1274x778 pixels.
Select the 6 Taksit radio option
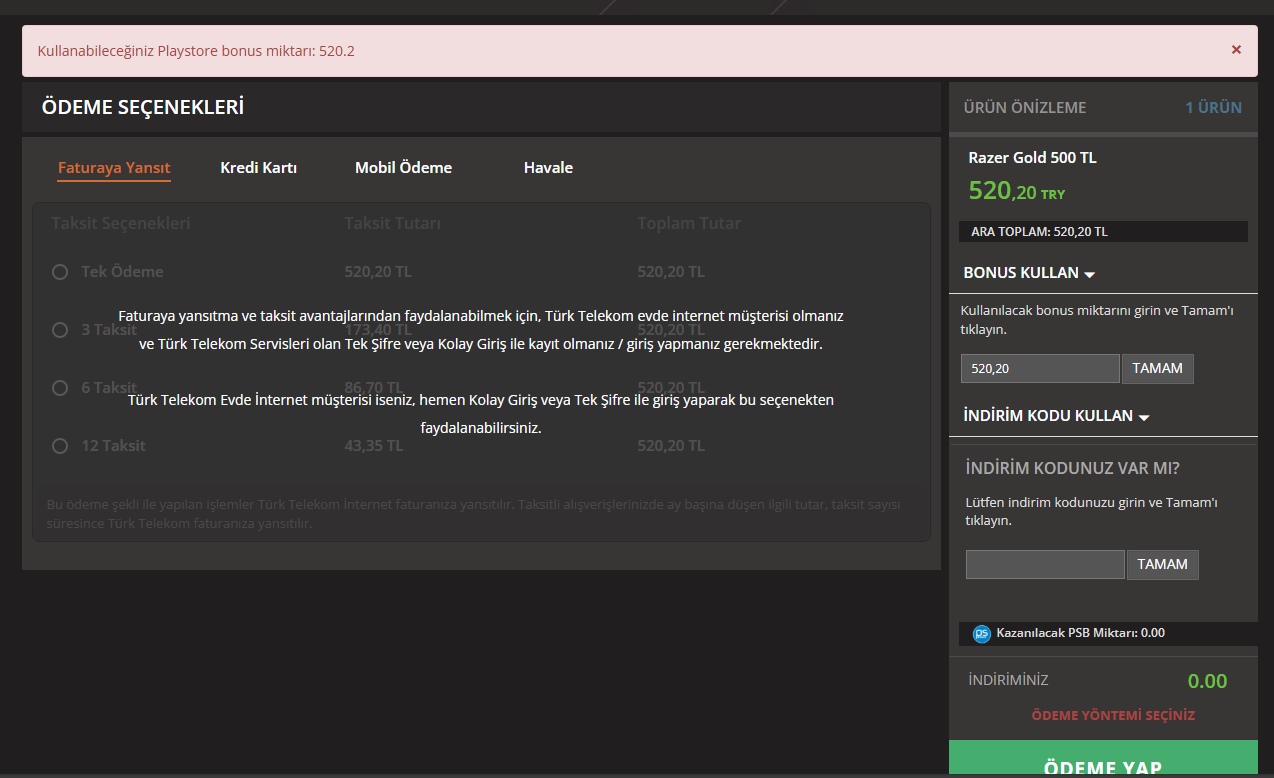(x=60, y=388)
